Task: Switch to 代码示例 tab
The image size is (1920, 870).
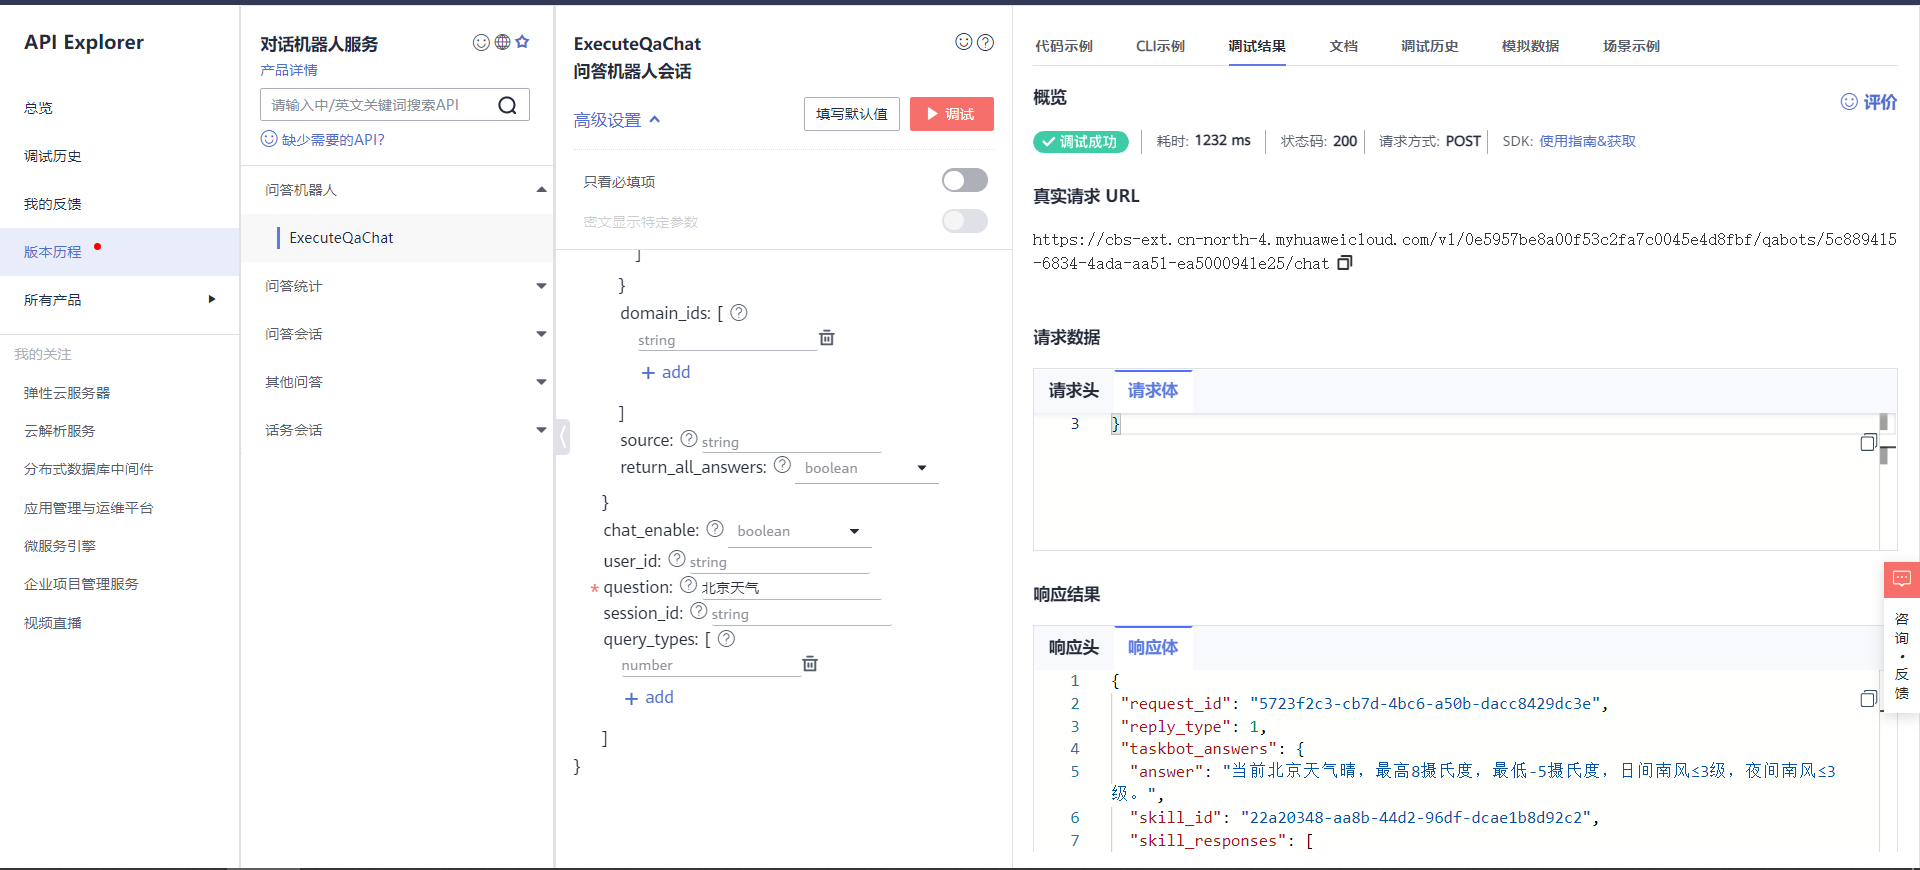Action: point(1063,46)
